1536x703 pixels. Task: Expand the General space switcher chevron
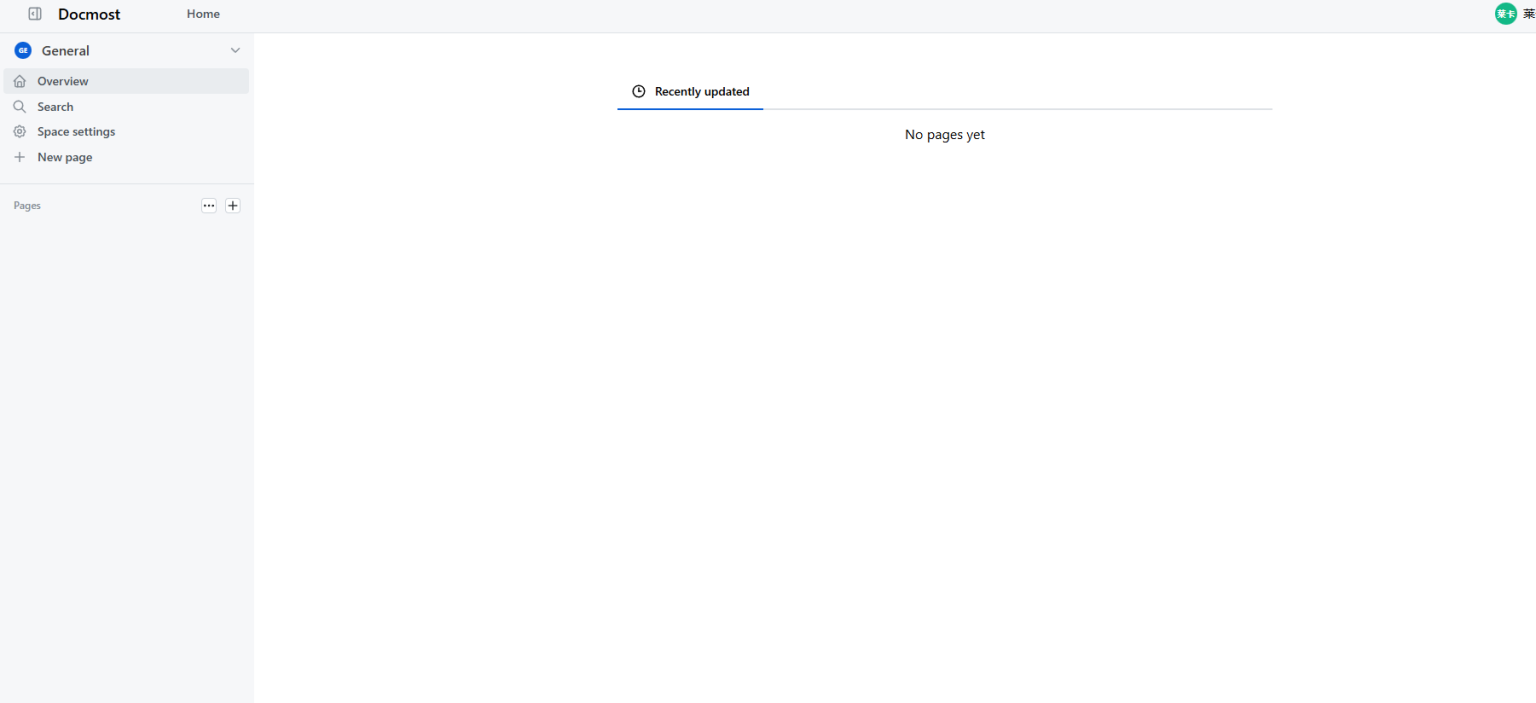pyautogui.click(x=235, y=51)
